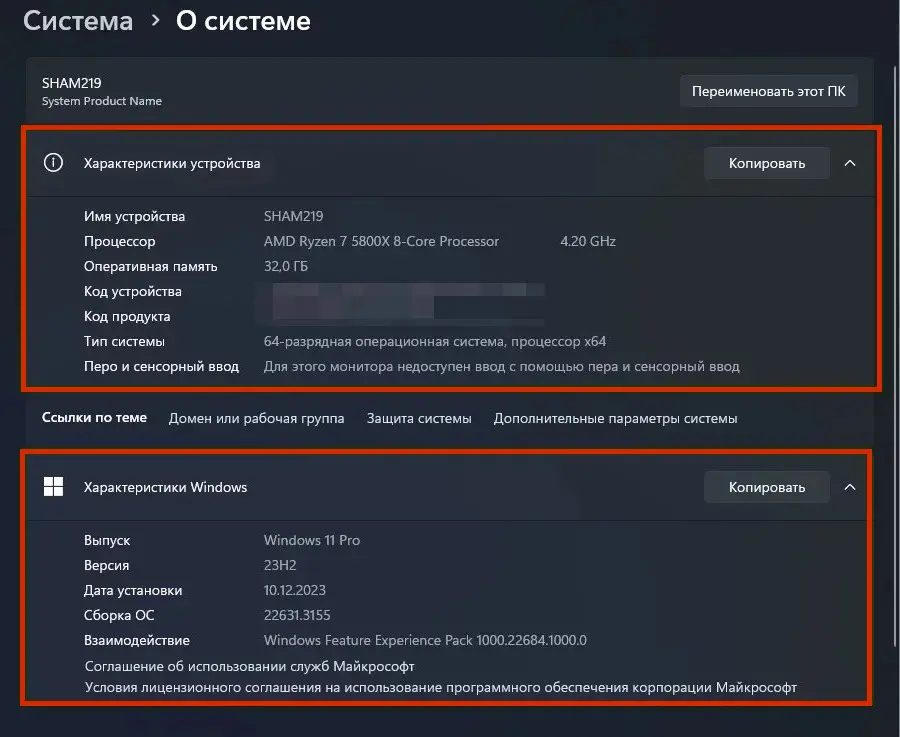Collapse the Характеристики устройства section chevron
Screen dimensions: 900x737
(850, 163)
